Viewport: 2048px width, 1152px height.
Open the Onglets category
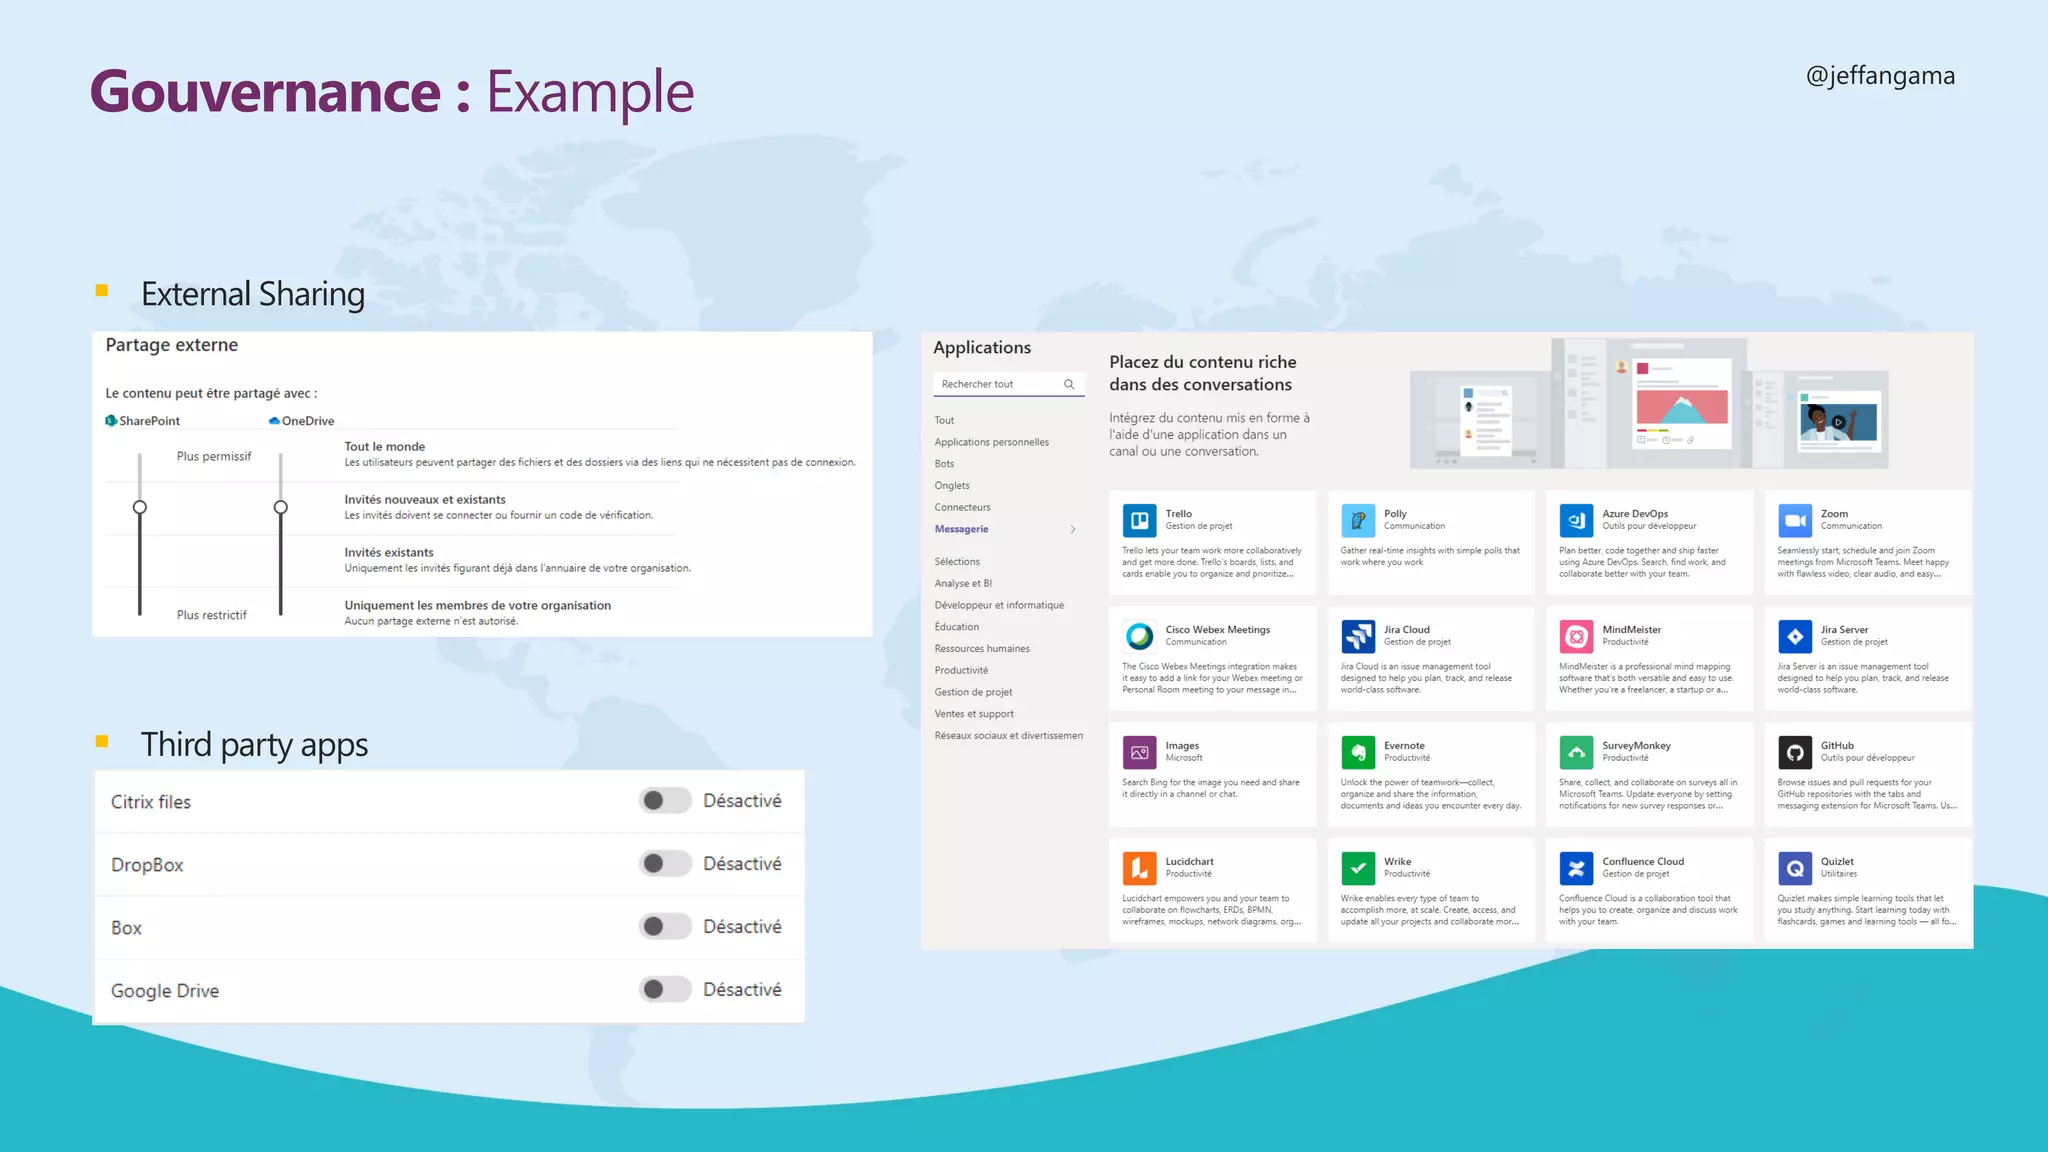952,486
